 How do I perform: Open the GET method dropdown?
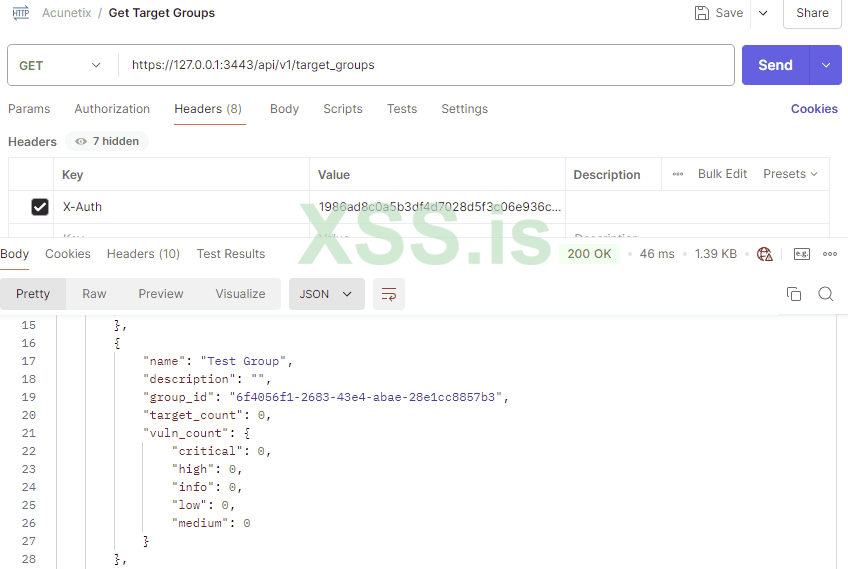click(60, 65)
